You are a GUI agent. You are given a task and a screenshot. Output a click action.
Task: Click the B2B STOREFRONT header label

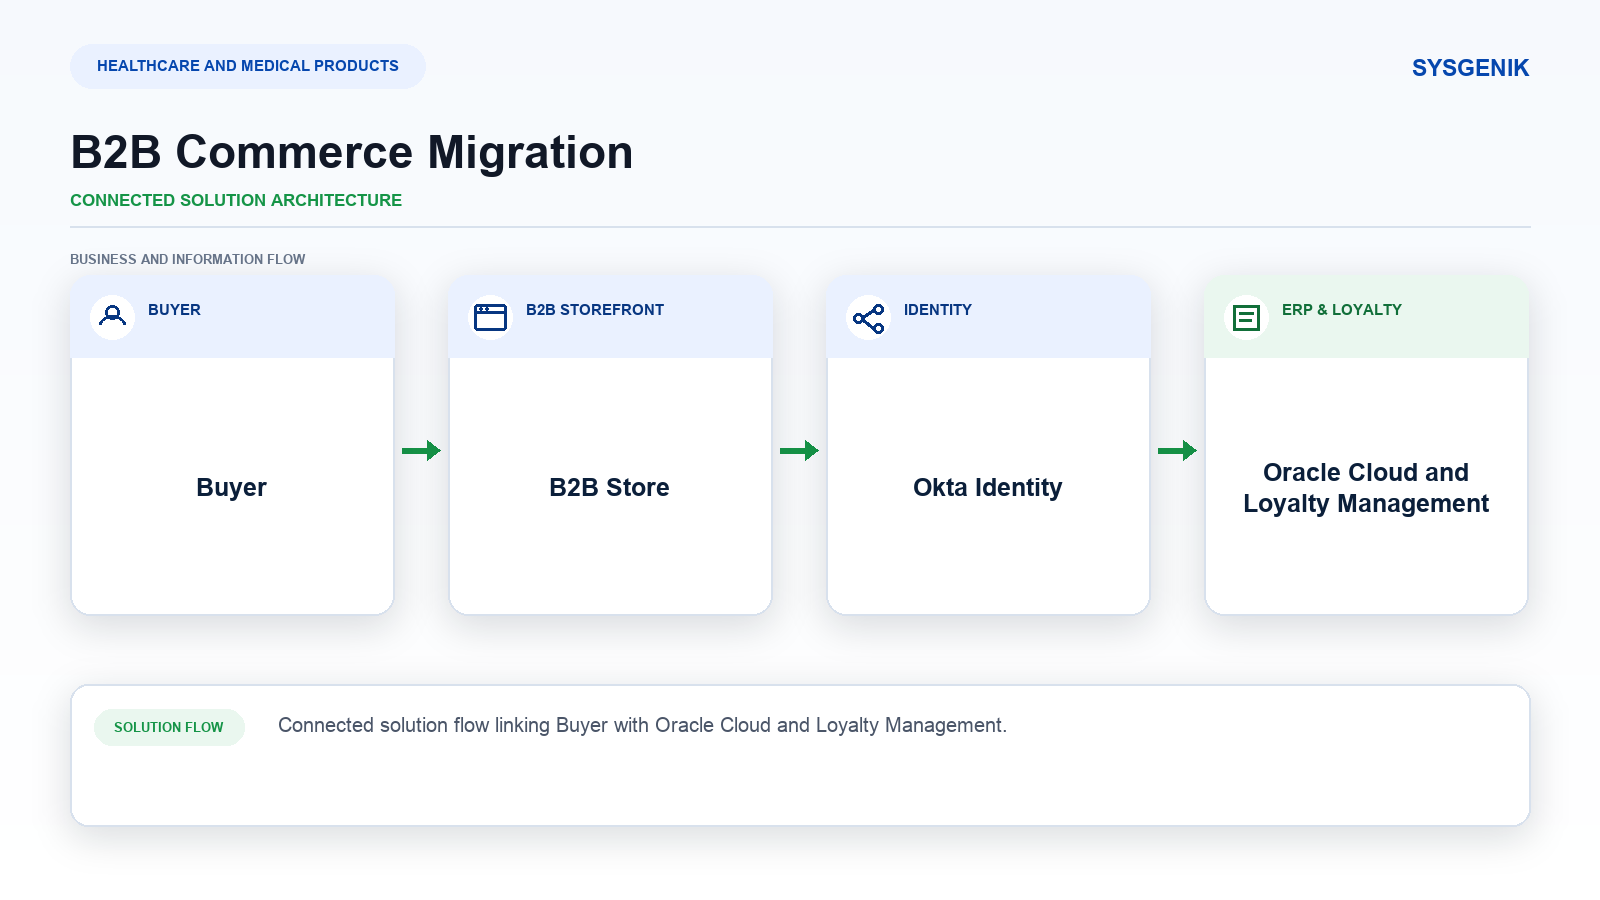click(595, 310)
